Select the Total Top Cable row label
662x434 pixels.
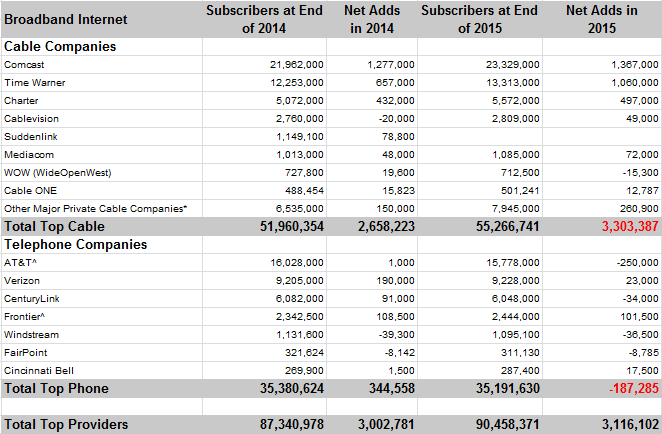(54, 227)
